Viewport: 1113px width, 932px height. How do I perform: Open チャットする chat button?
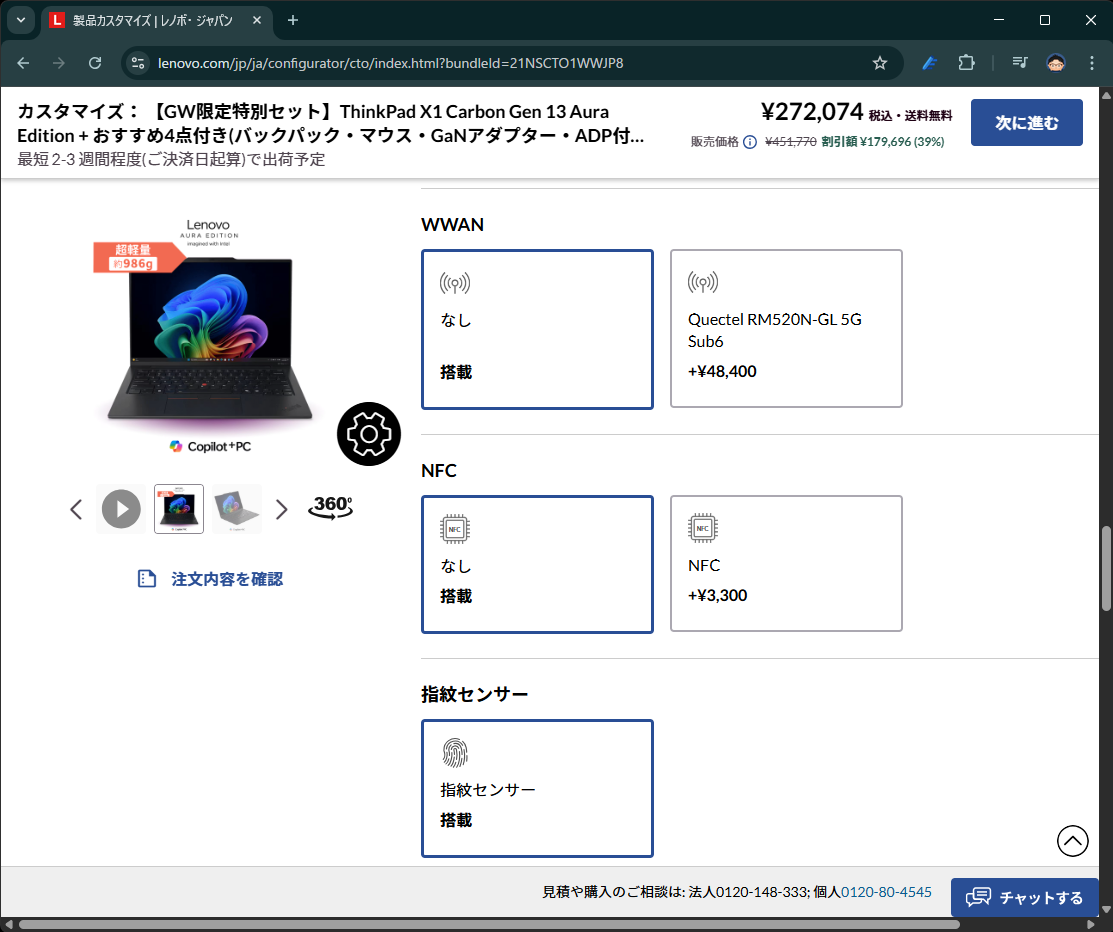click(1025, 897)
